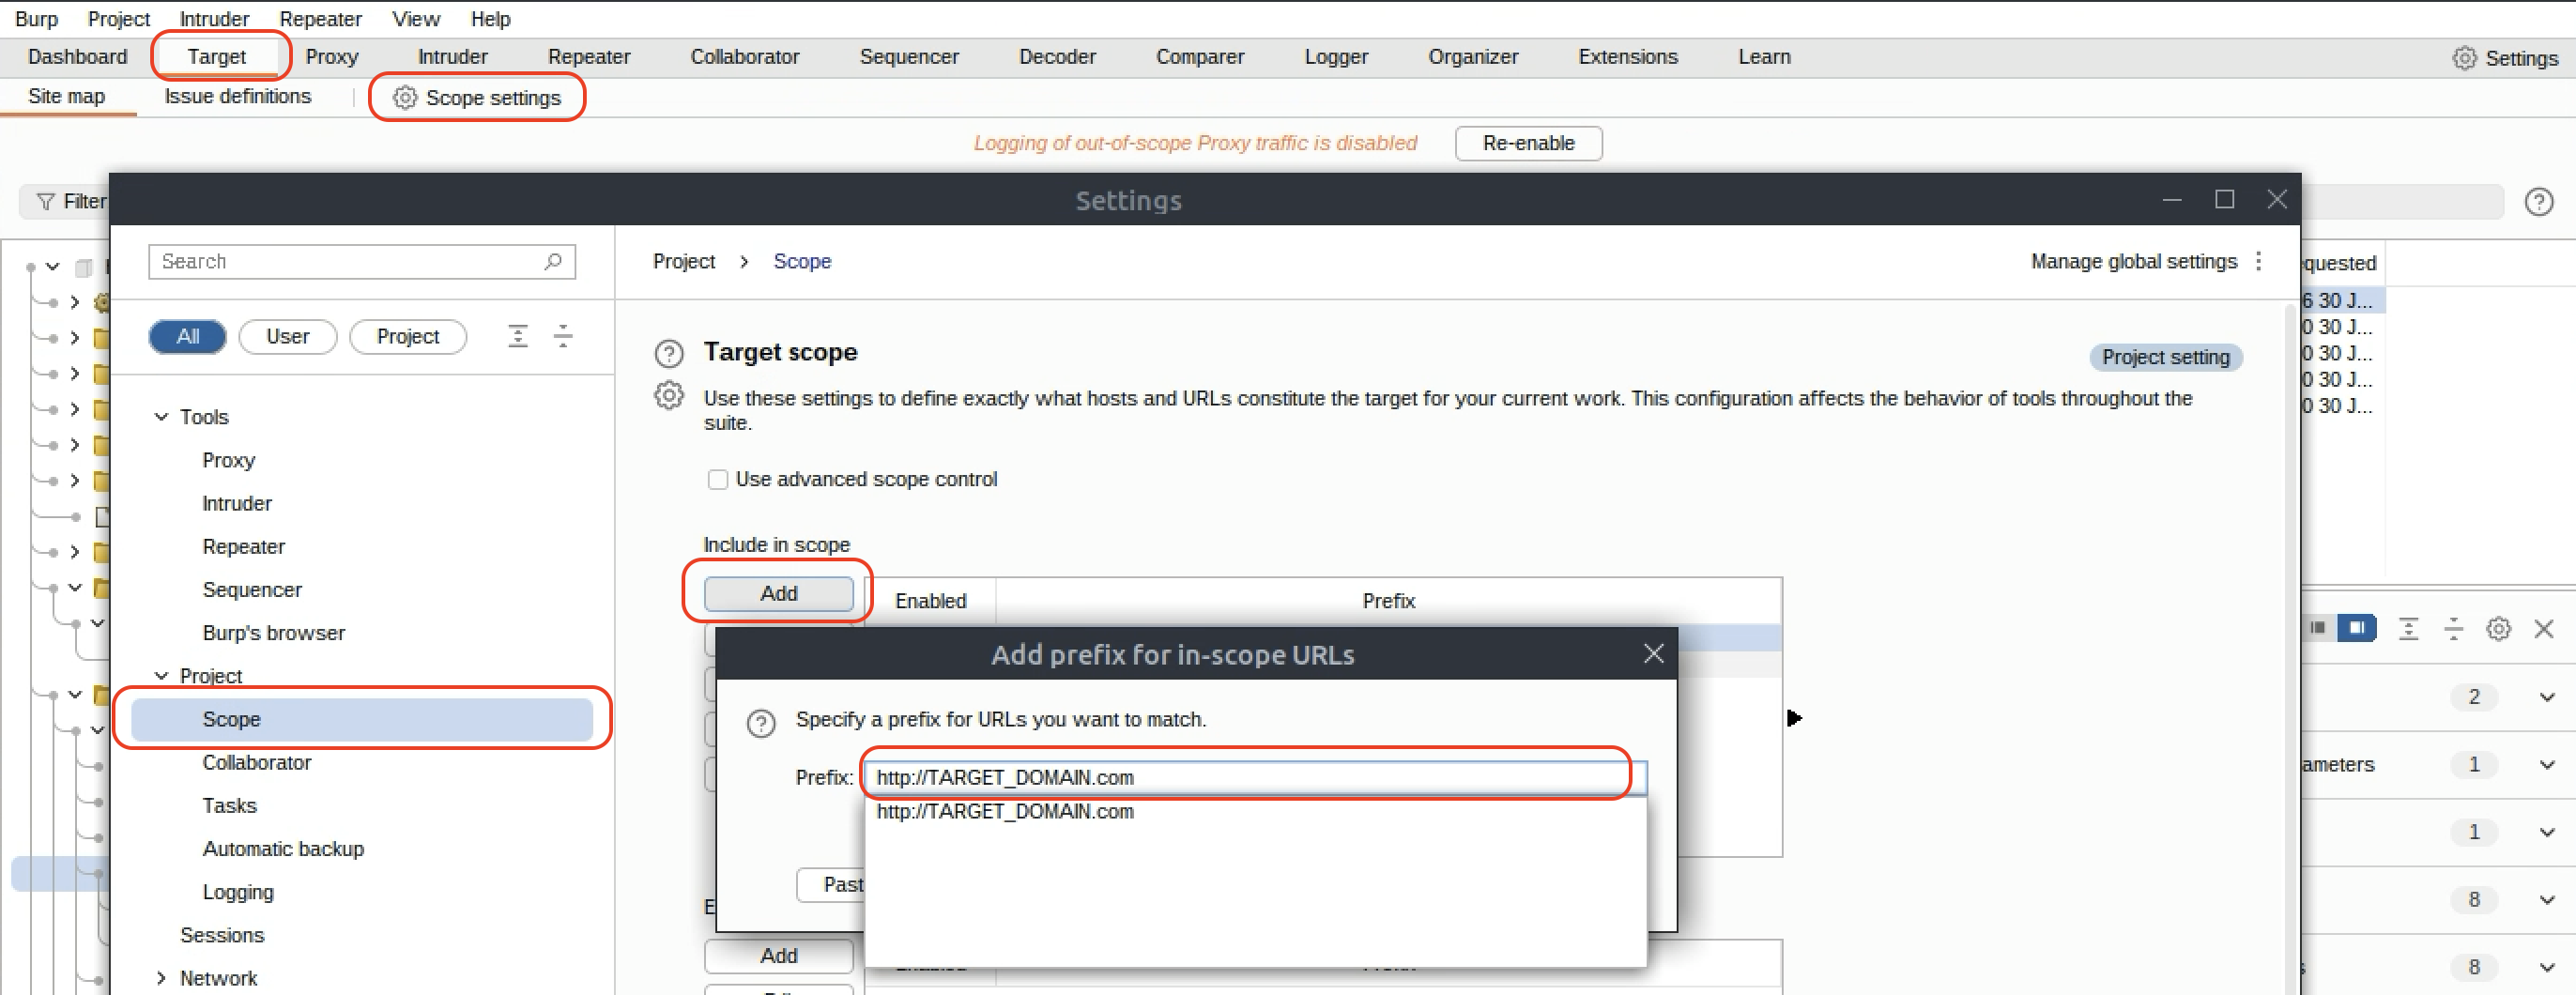Select the User settings filter pill

[288, 337]
